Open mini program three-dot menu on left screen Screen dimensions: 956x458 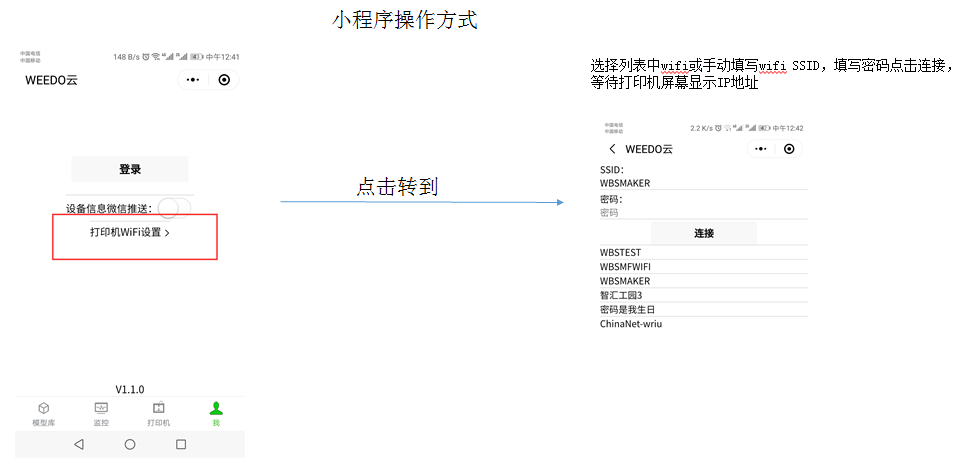tap(193, 80)
